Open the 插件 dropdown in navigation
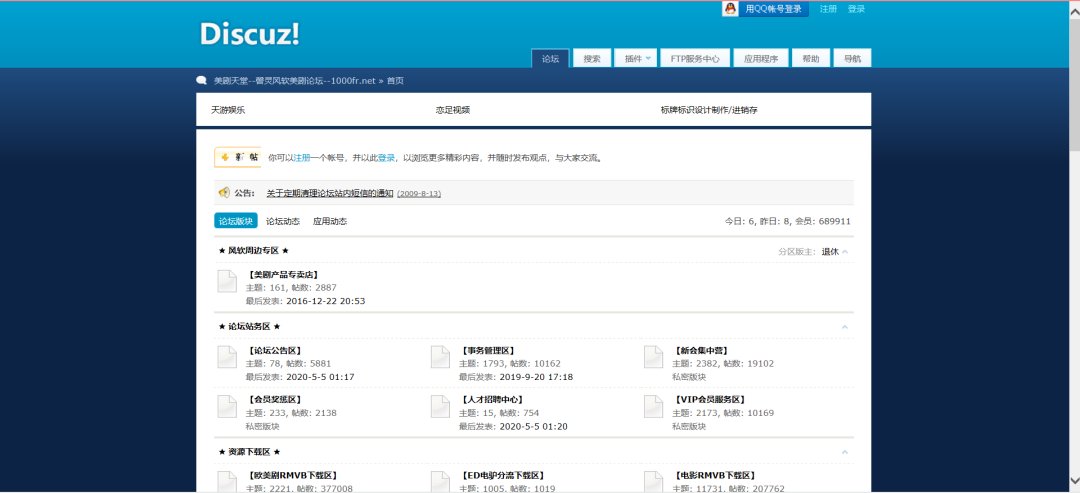This screenshot has height=493, width=1080. pos(636,59)
